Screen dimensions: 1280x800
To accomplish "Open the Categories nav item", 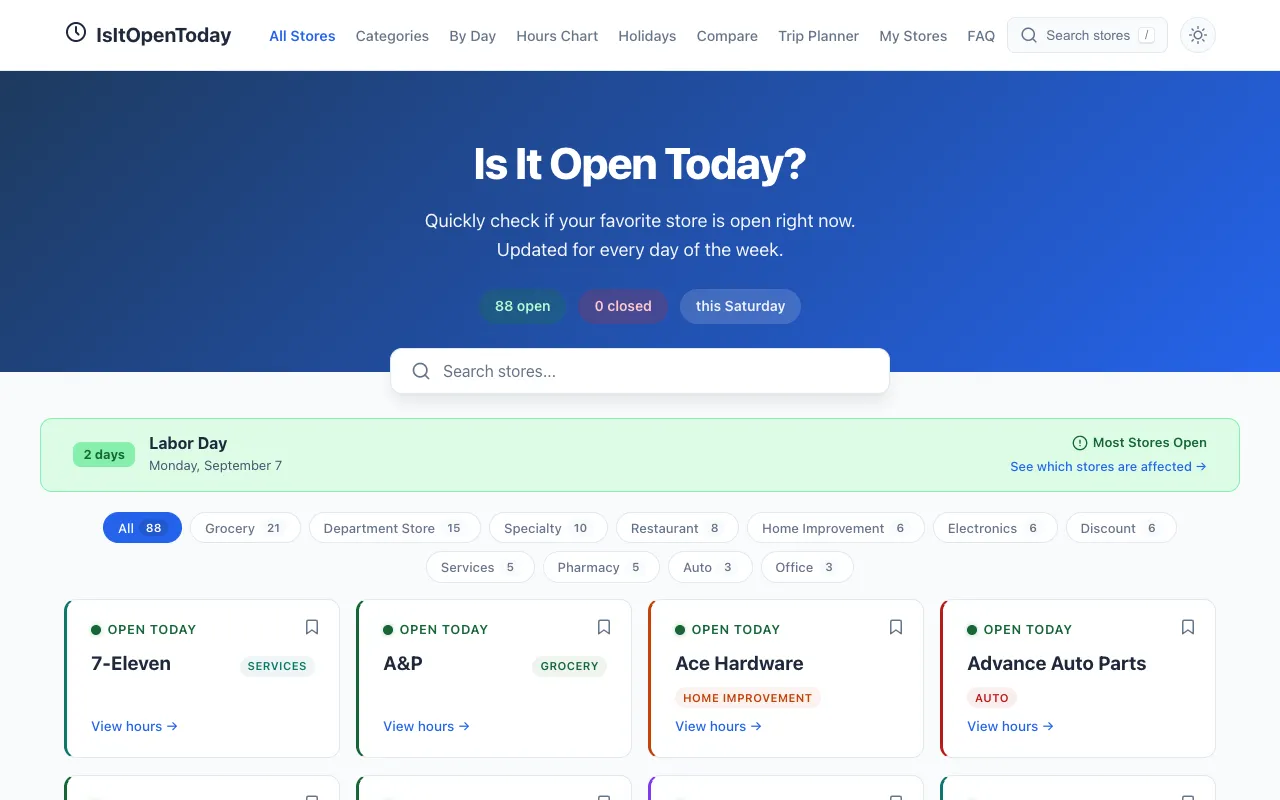I will click(392, 36).
